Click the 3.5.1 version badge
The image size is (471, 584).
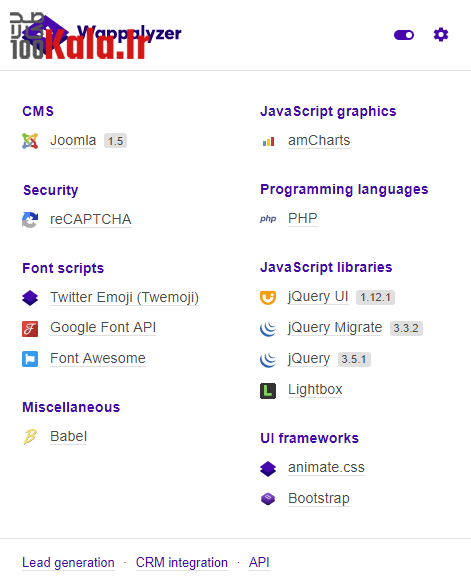tap(354, 359)
